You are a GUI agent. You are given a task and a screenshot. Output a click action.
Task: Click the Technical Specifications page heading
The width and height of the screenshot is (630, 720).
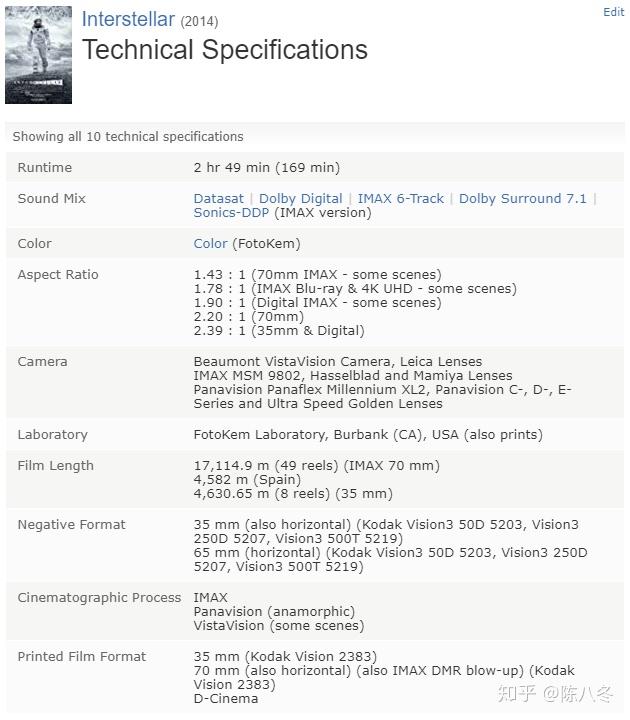[225, 50]
